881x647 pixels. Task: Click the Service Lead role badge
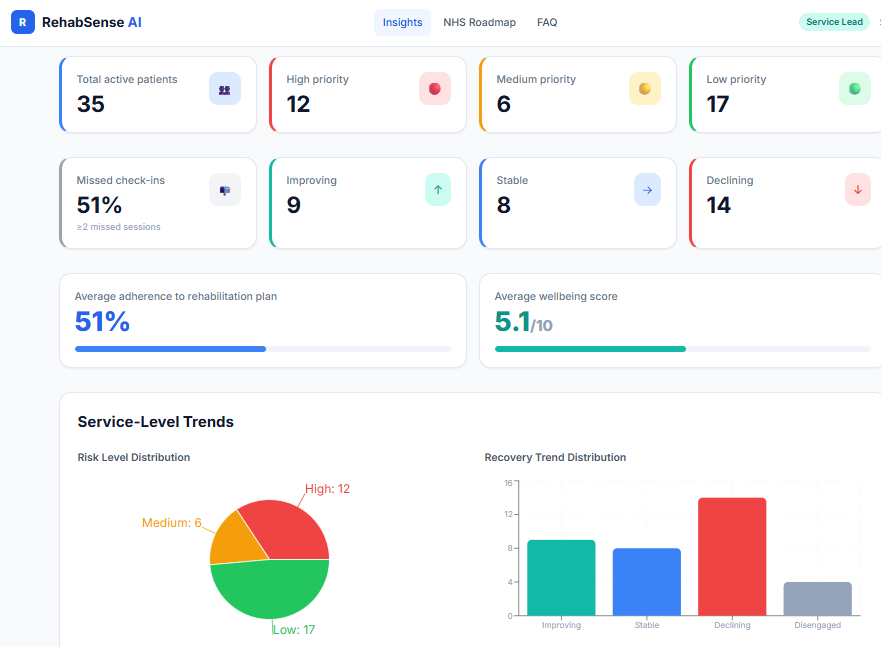[x=834, y=22]
